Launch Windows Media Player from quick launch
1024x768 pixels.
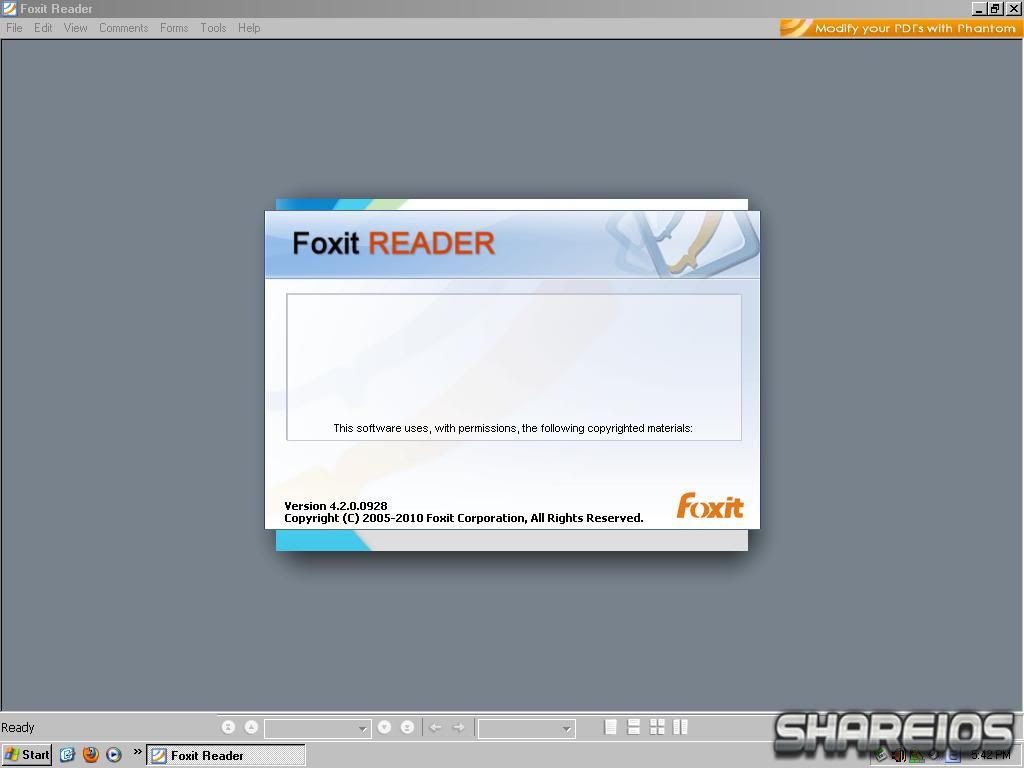(114, 755)
